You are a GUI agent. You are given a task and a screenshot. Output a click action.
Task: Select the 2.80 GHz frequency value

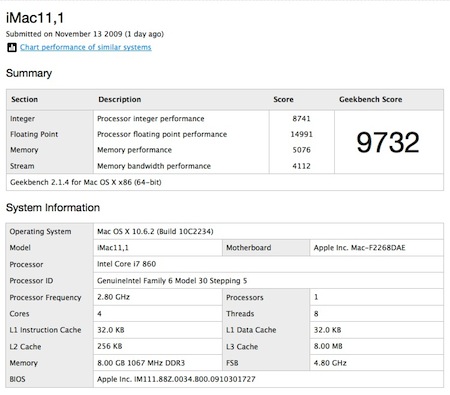tap(113, 297)
